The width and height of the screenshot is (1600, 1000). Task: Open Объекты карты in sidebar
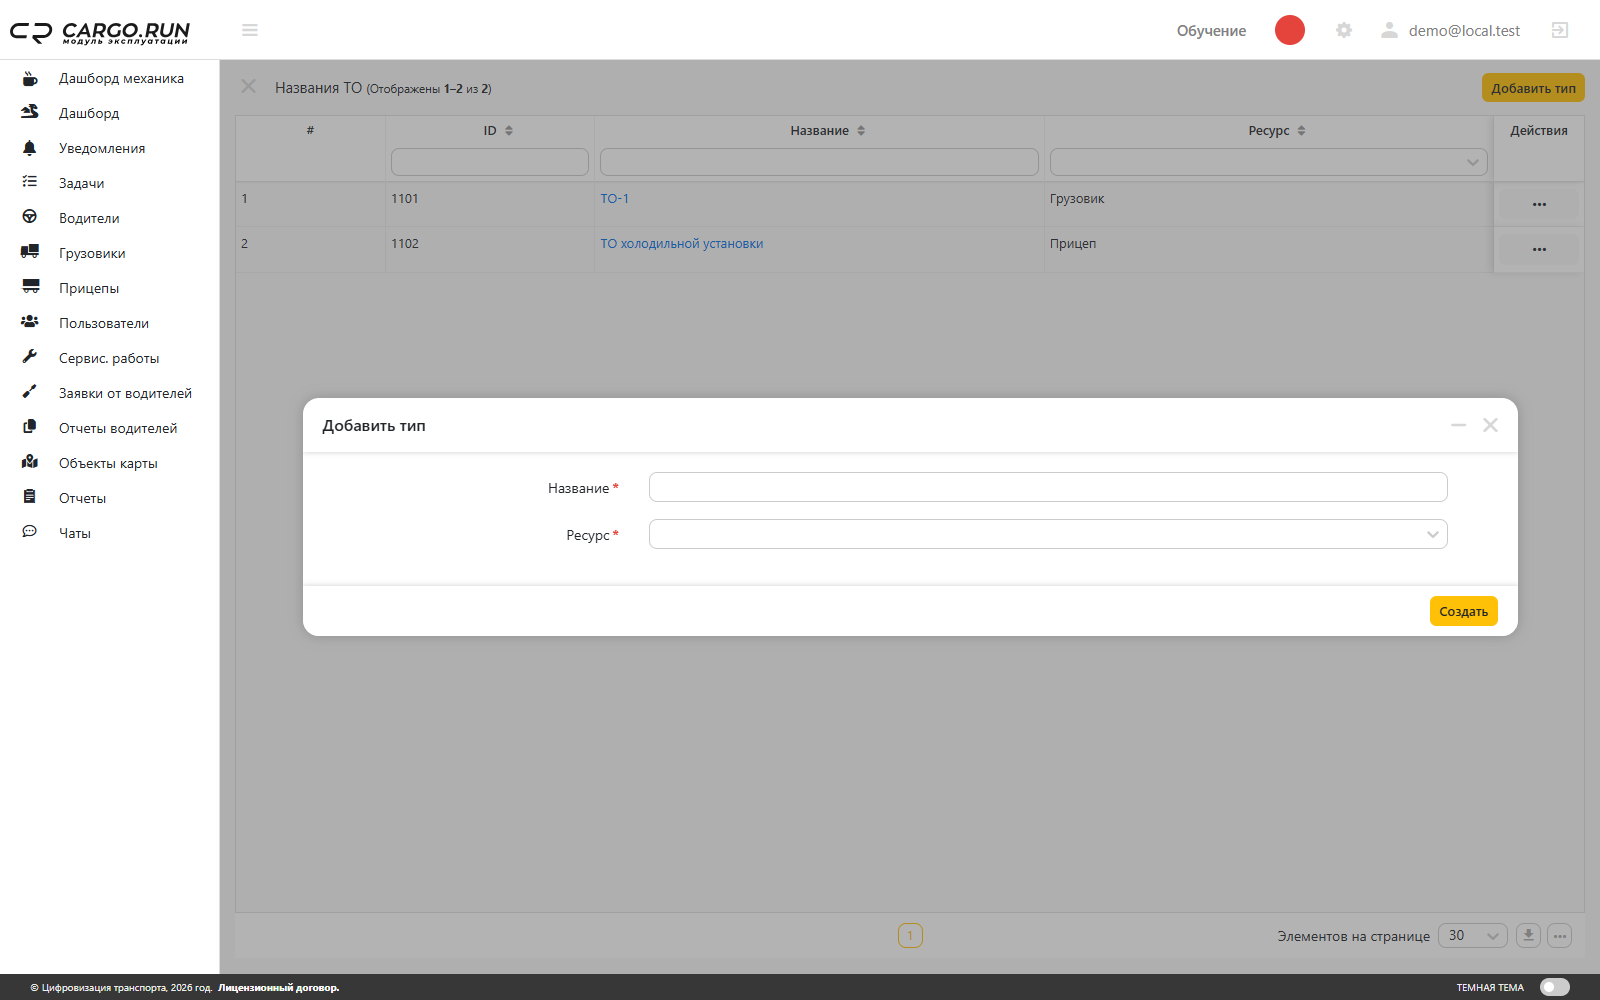click(108, 463)
